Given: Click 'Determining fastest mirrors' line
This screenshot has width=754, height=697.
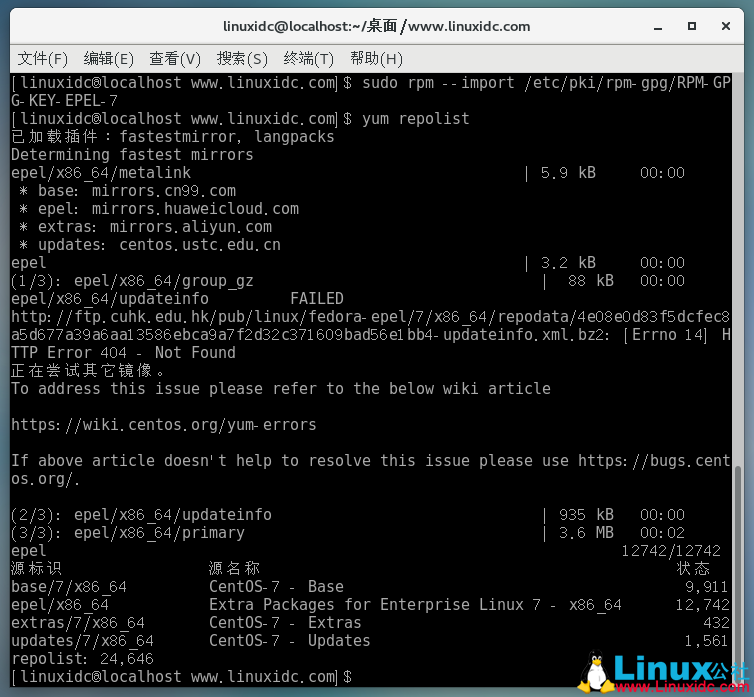Looking at the screenshot, I should (132, 155).
